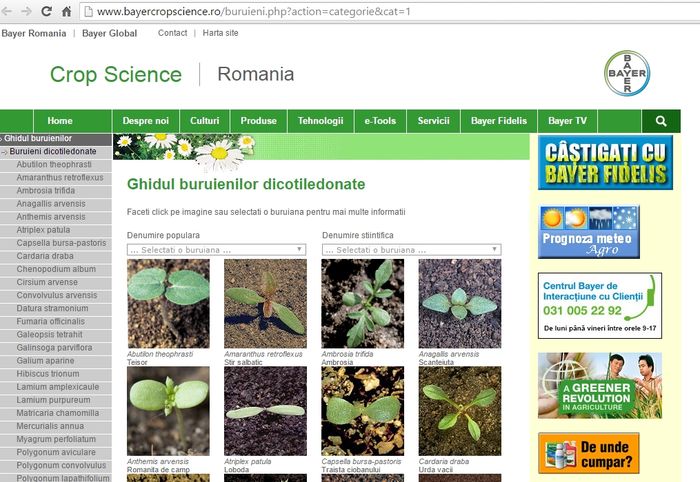Open the e-Tools menu

pyautogui.click(x=380, y=121)
